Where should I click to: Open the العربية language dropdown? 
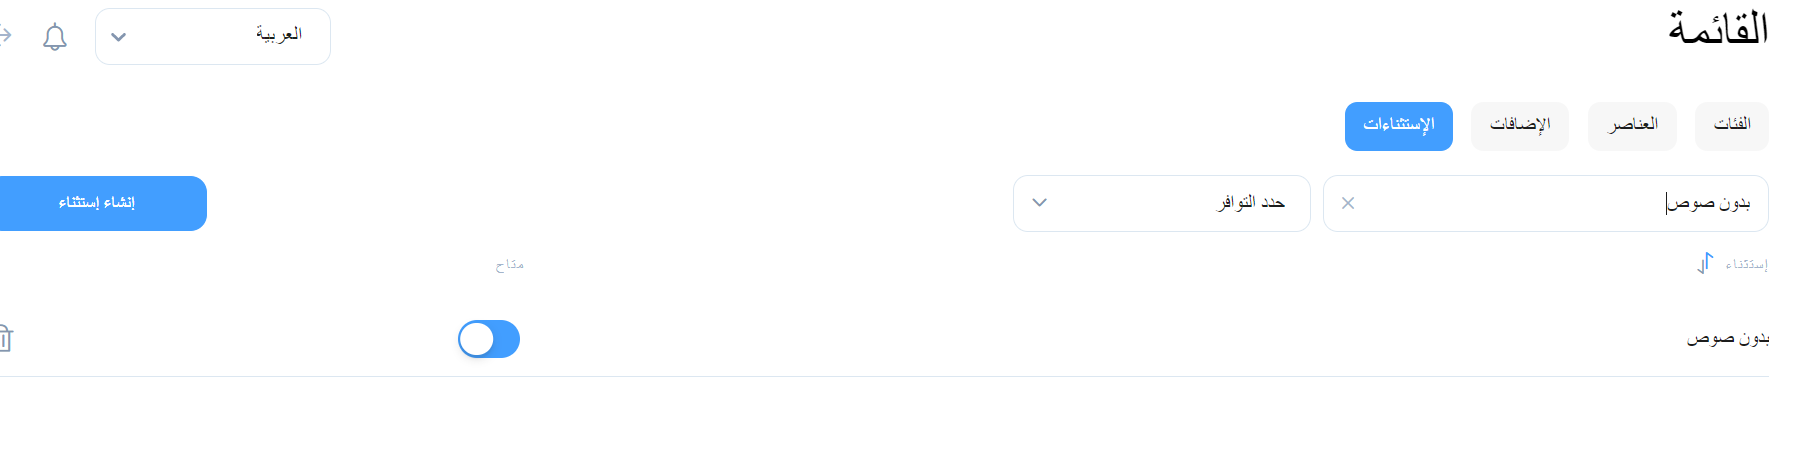pyautogui.click(x=213, y=37)
